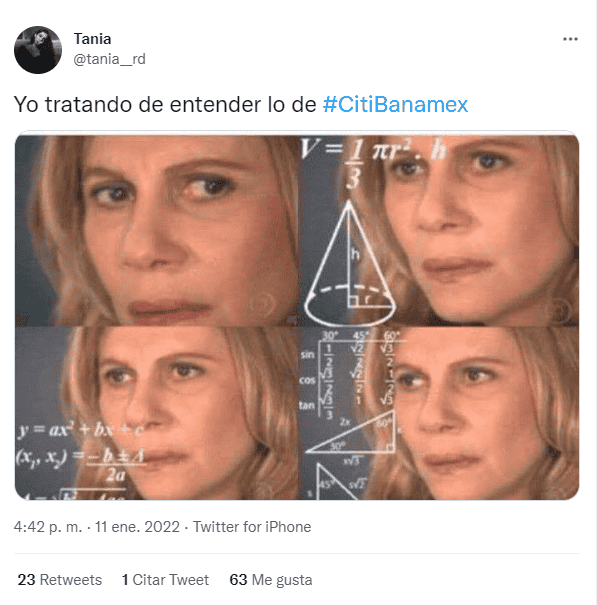This screenshot has width=597, height=605.
Task: Open the three-dot more options menu
Action: point(570,39)
